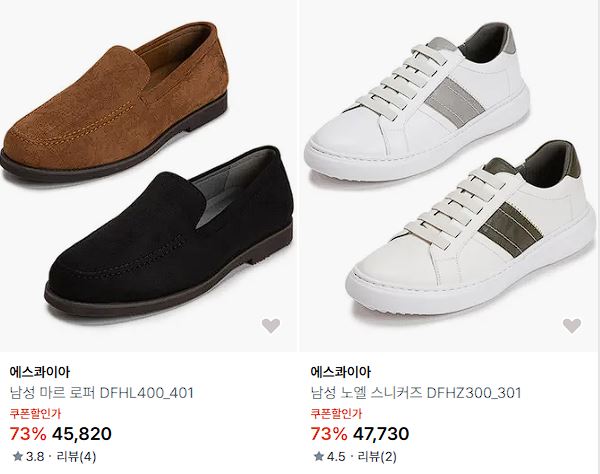Open 남성 노엘 스니커즈 DFHZ300_301 product title
This screenshot has height=474, width=600.
416,393
